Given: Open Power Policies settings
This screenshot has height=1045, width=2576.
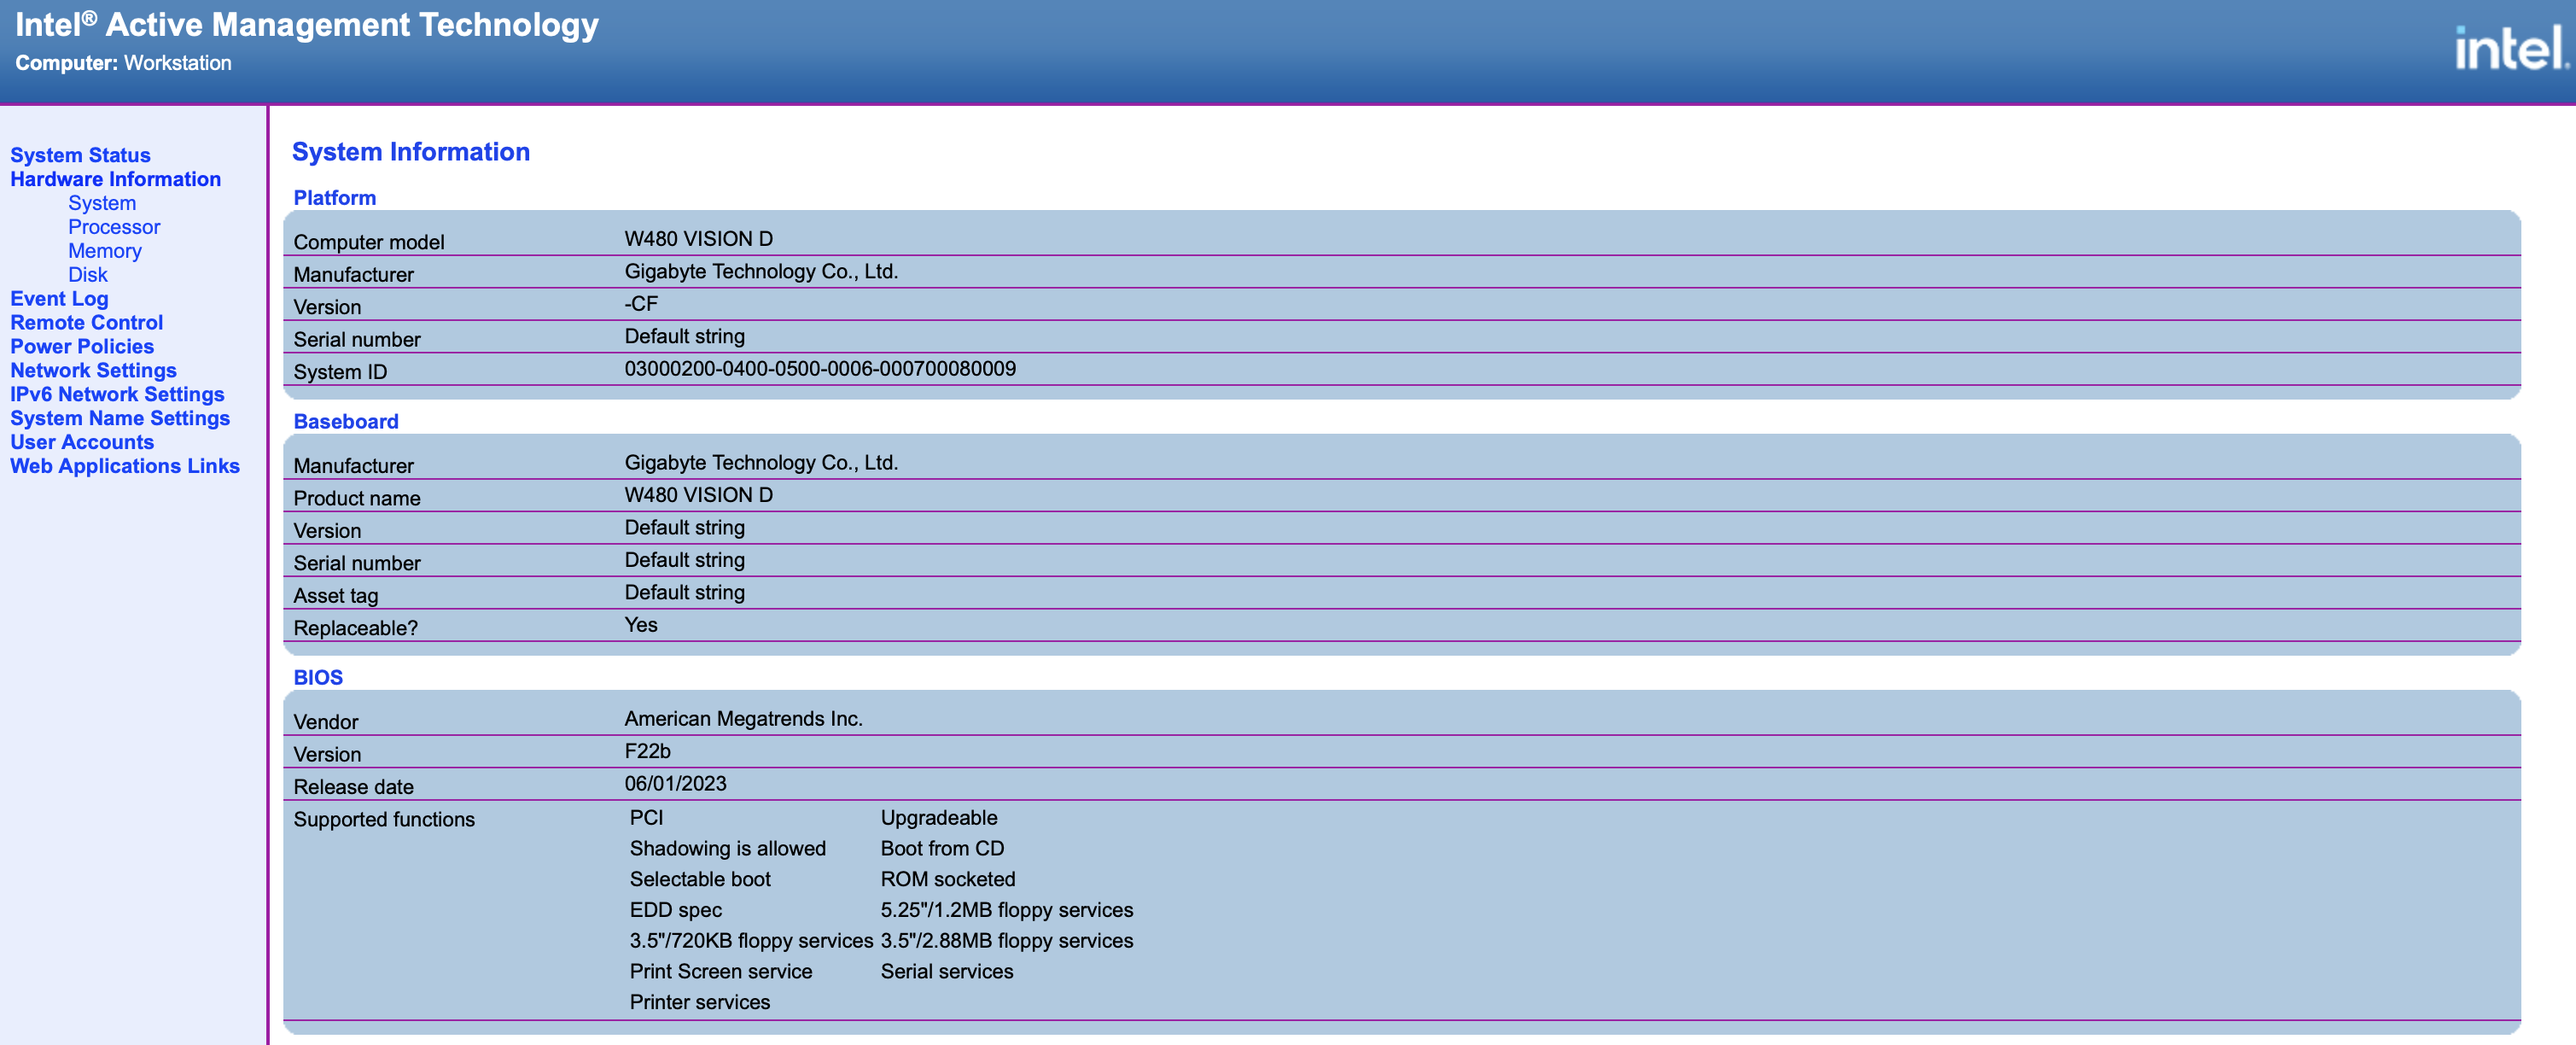Looking at the screenshot, I should (x=82, y=346).
